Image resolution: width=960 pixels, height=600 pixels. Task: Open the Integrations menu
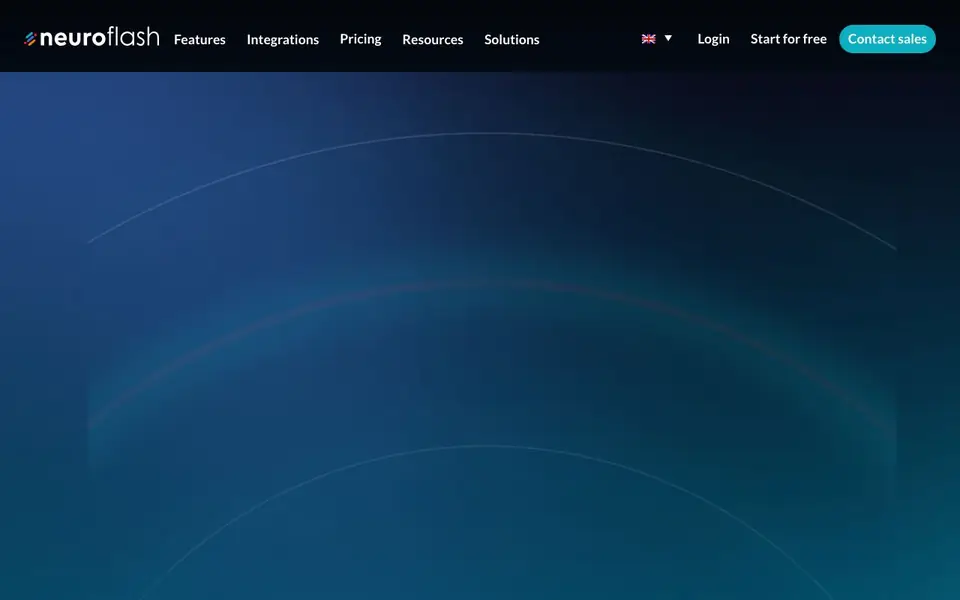click(x=283, y=39)
